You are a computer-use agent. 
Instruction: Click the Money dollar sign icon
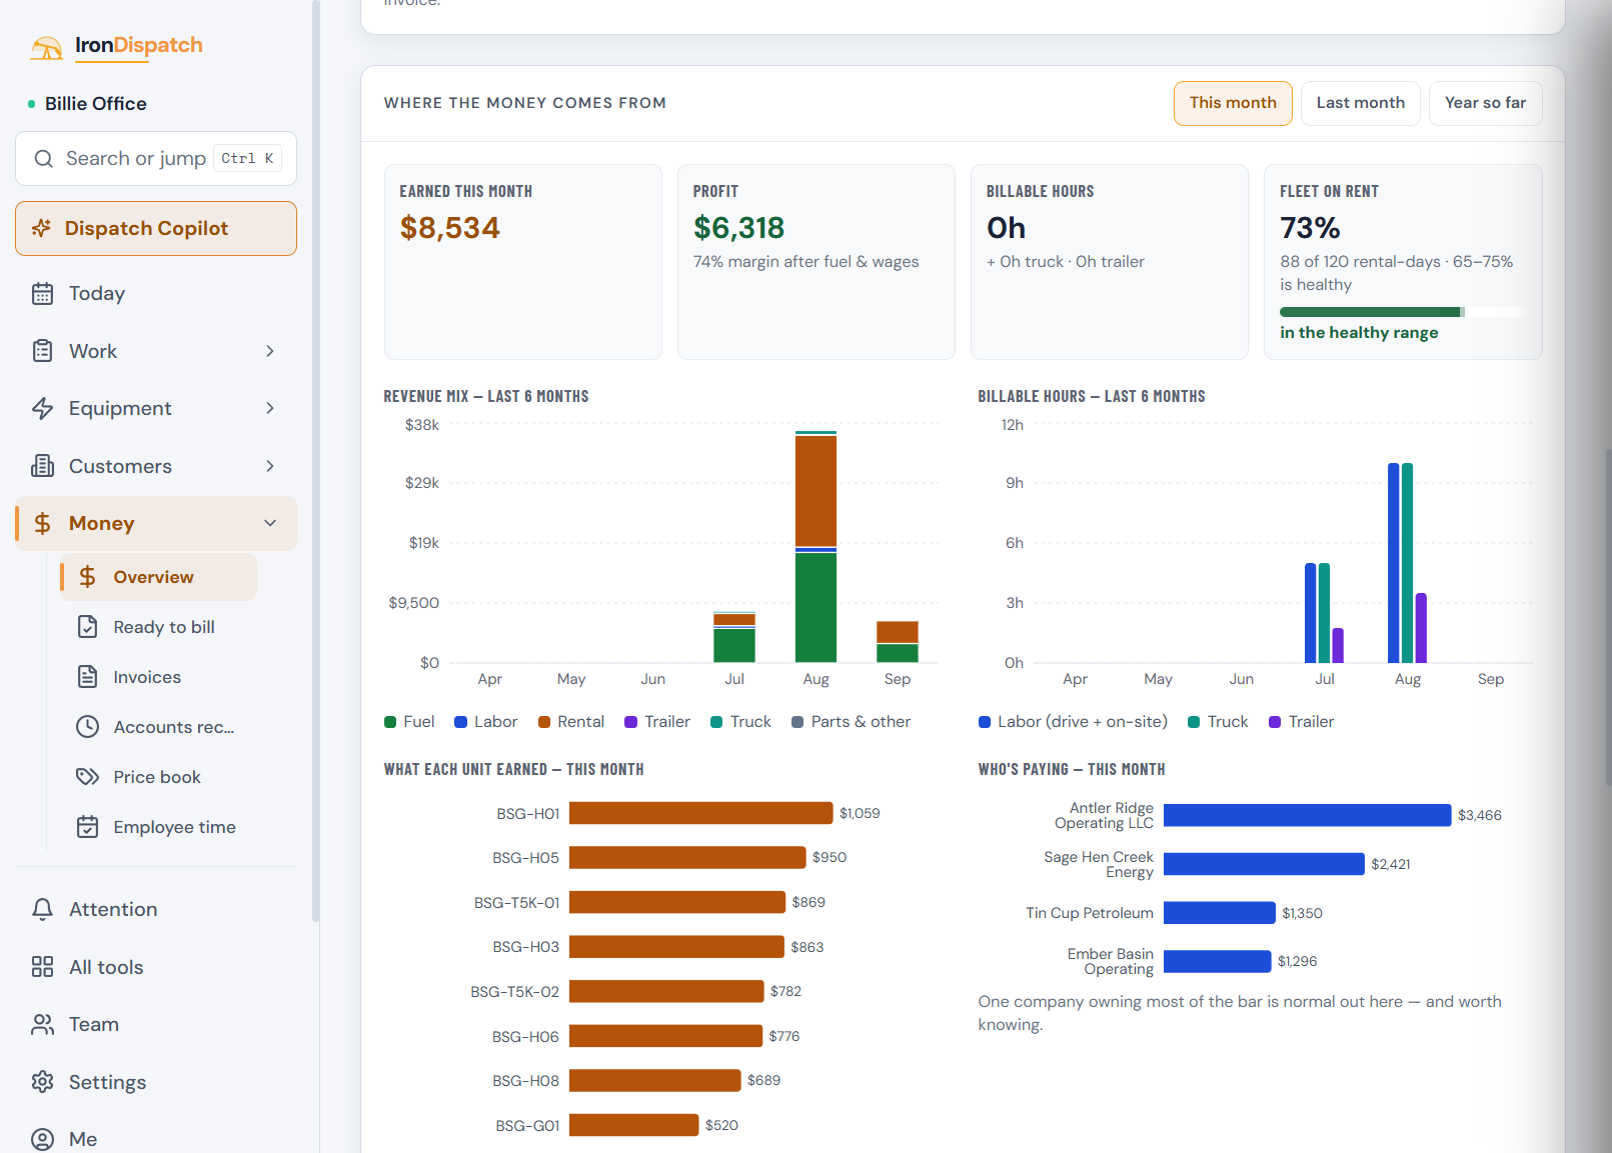(x=42, y=523)
